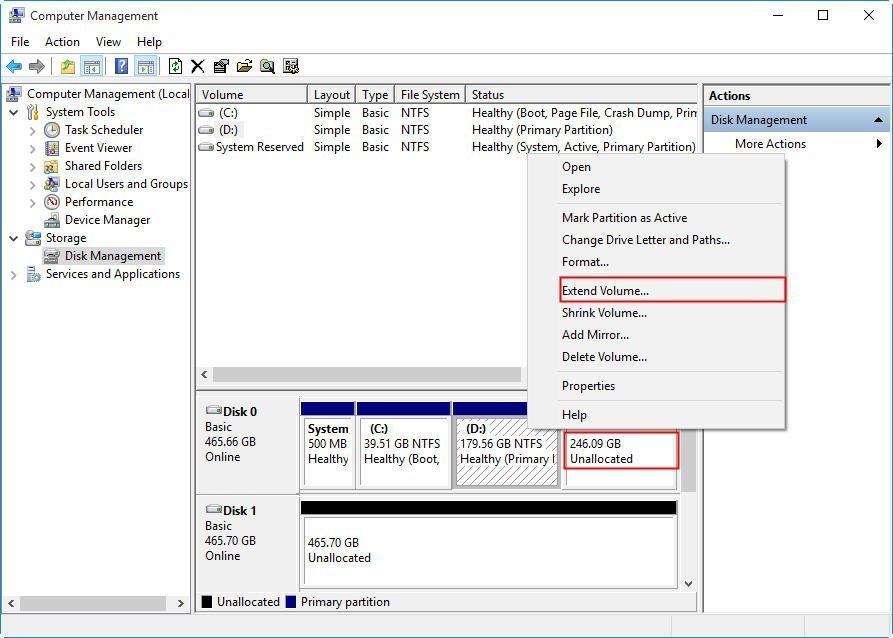
Task: Choose Extend Volume... from context menu
Action: point(673,291)
